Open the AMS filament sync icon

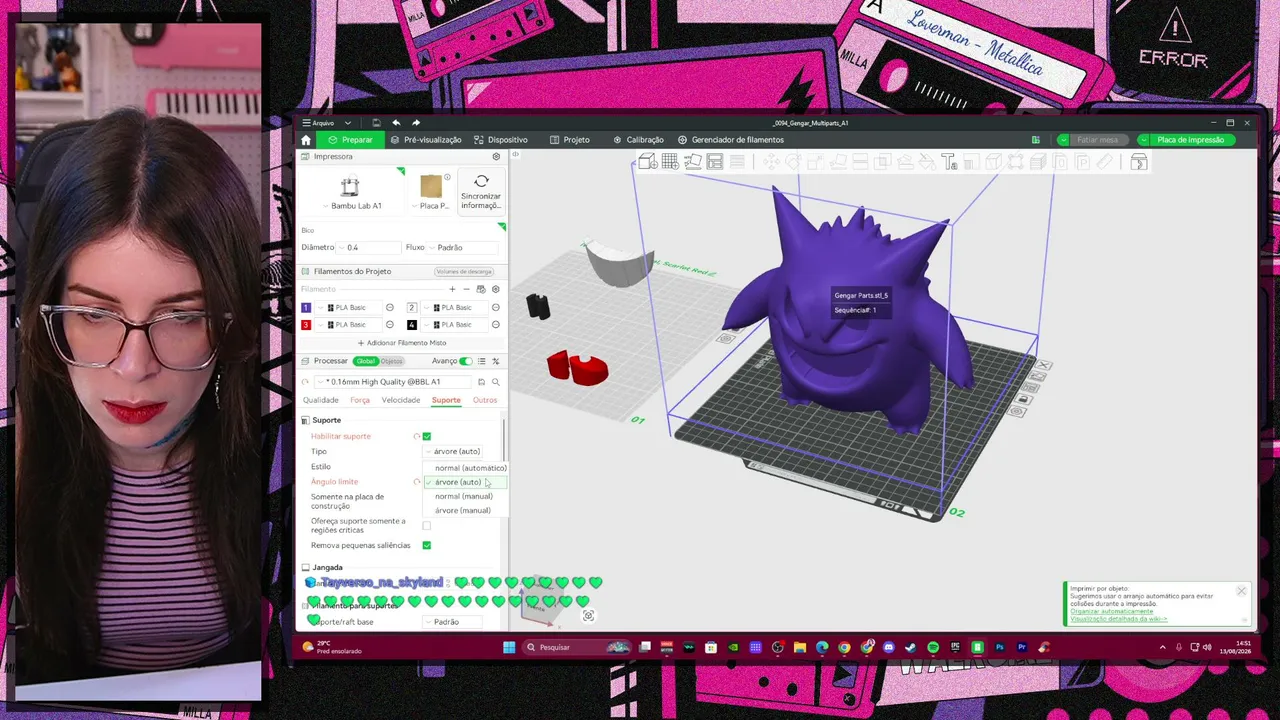[x=481, y=289]
